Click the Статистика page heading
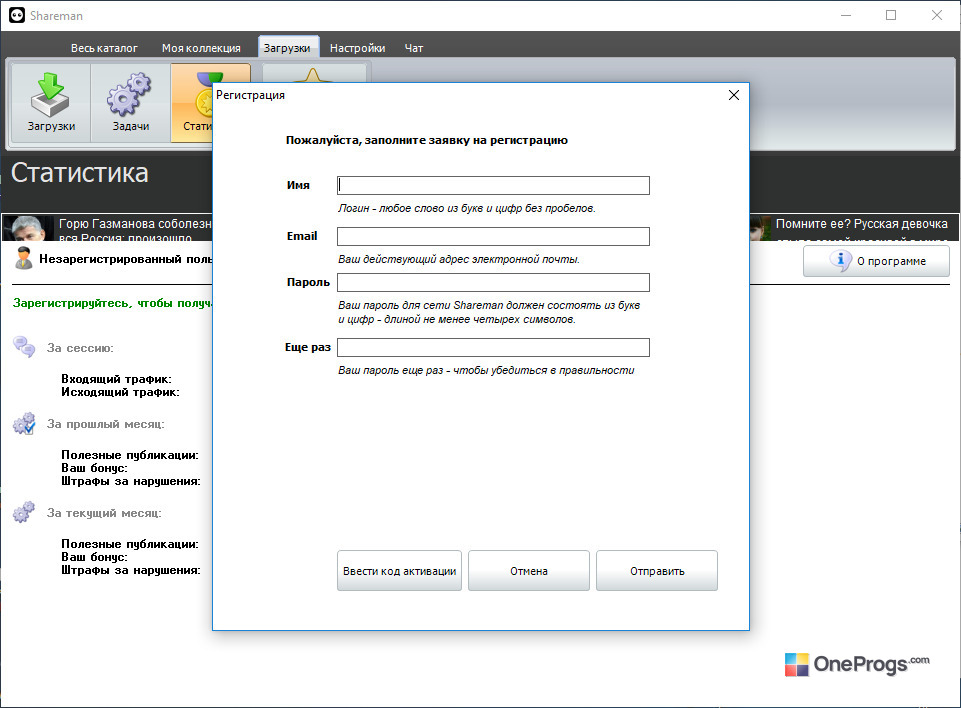This screenshot has height=708, width=961. 80,173
